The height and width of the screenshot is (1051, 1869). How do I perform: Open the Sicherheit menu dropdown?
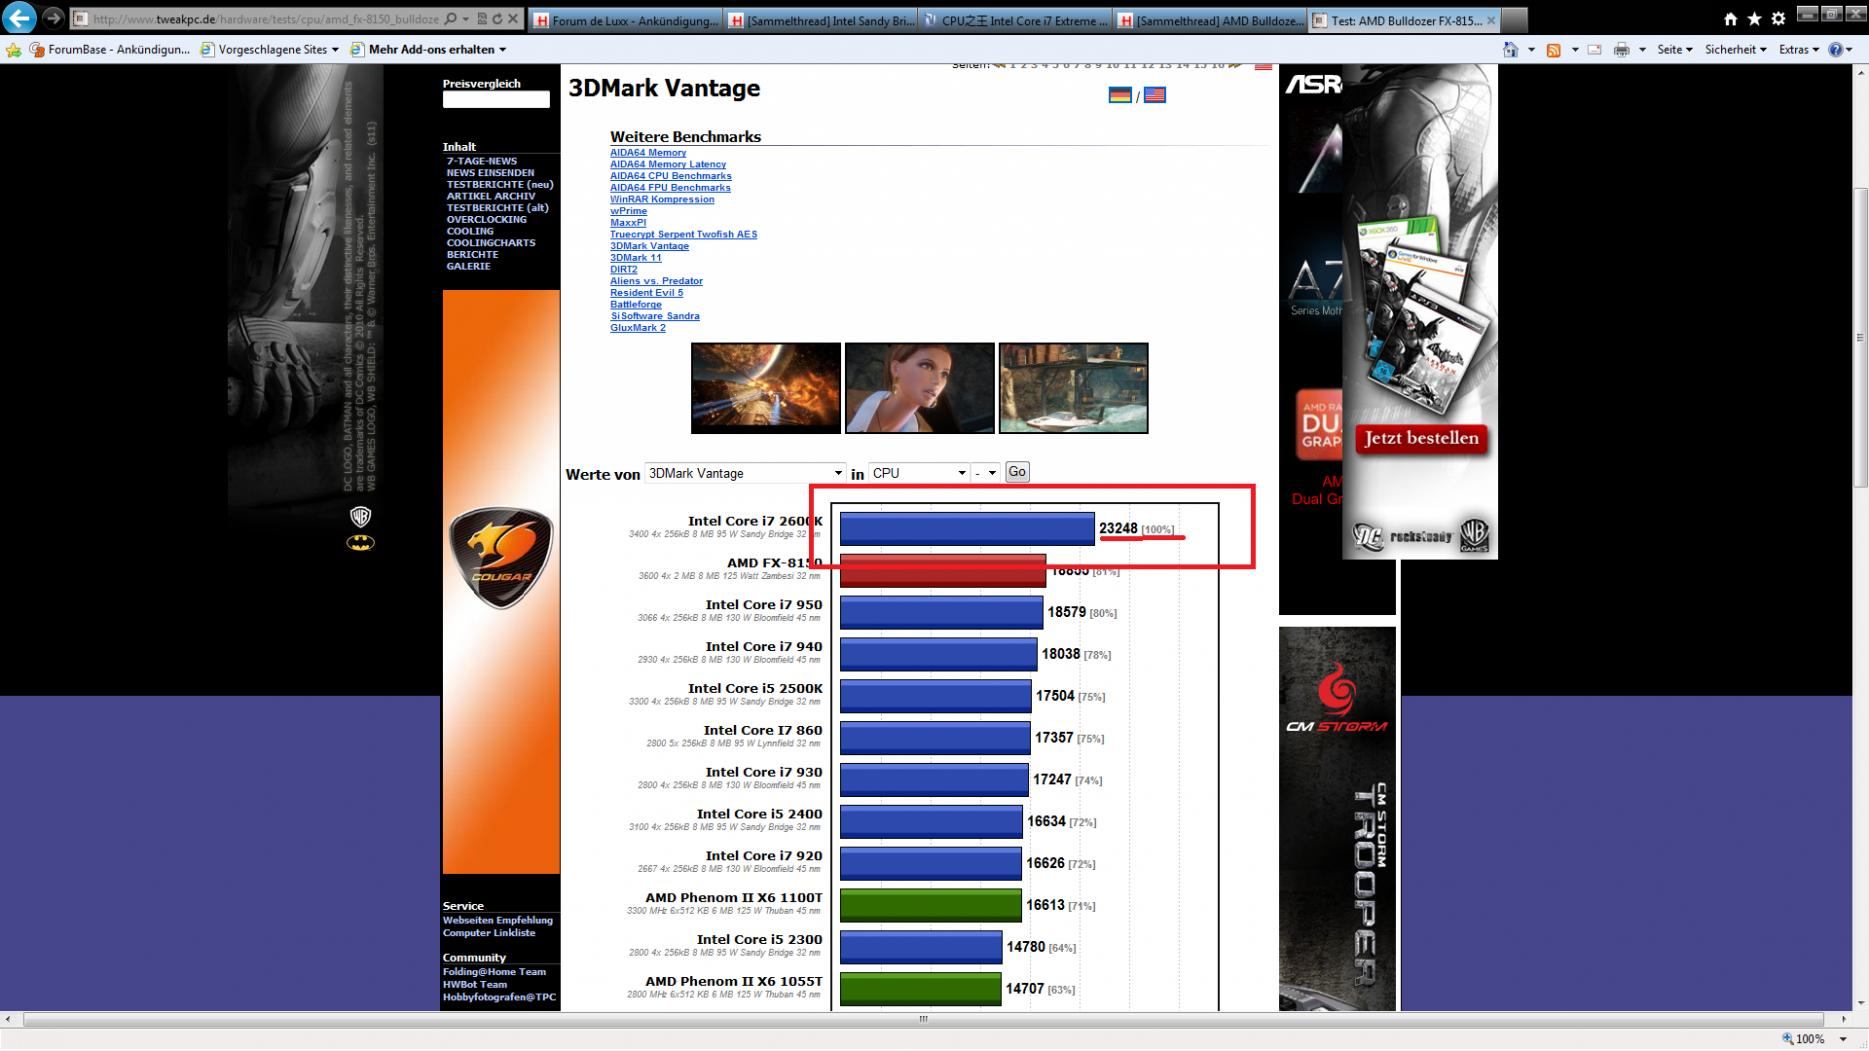1736,49
